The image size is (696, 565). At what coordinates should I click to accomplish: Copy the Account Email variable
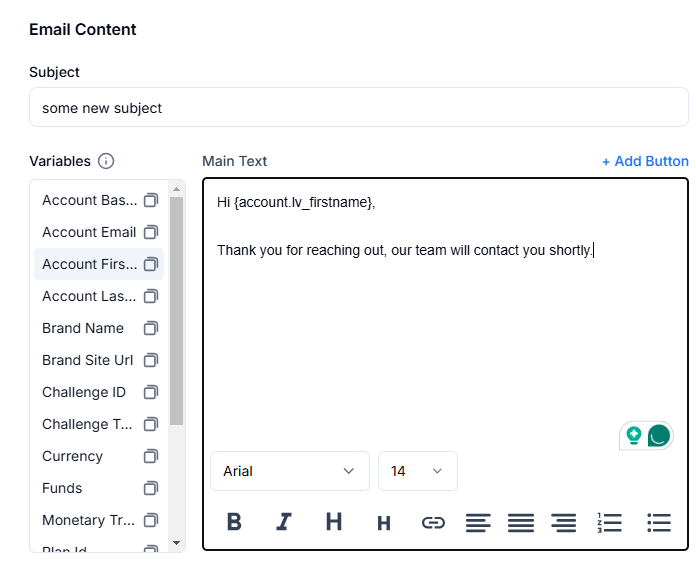(x=151, y=232)
